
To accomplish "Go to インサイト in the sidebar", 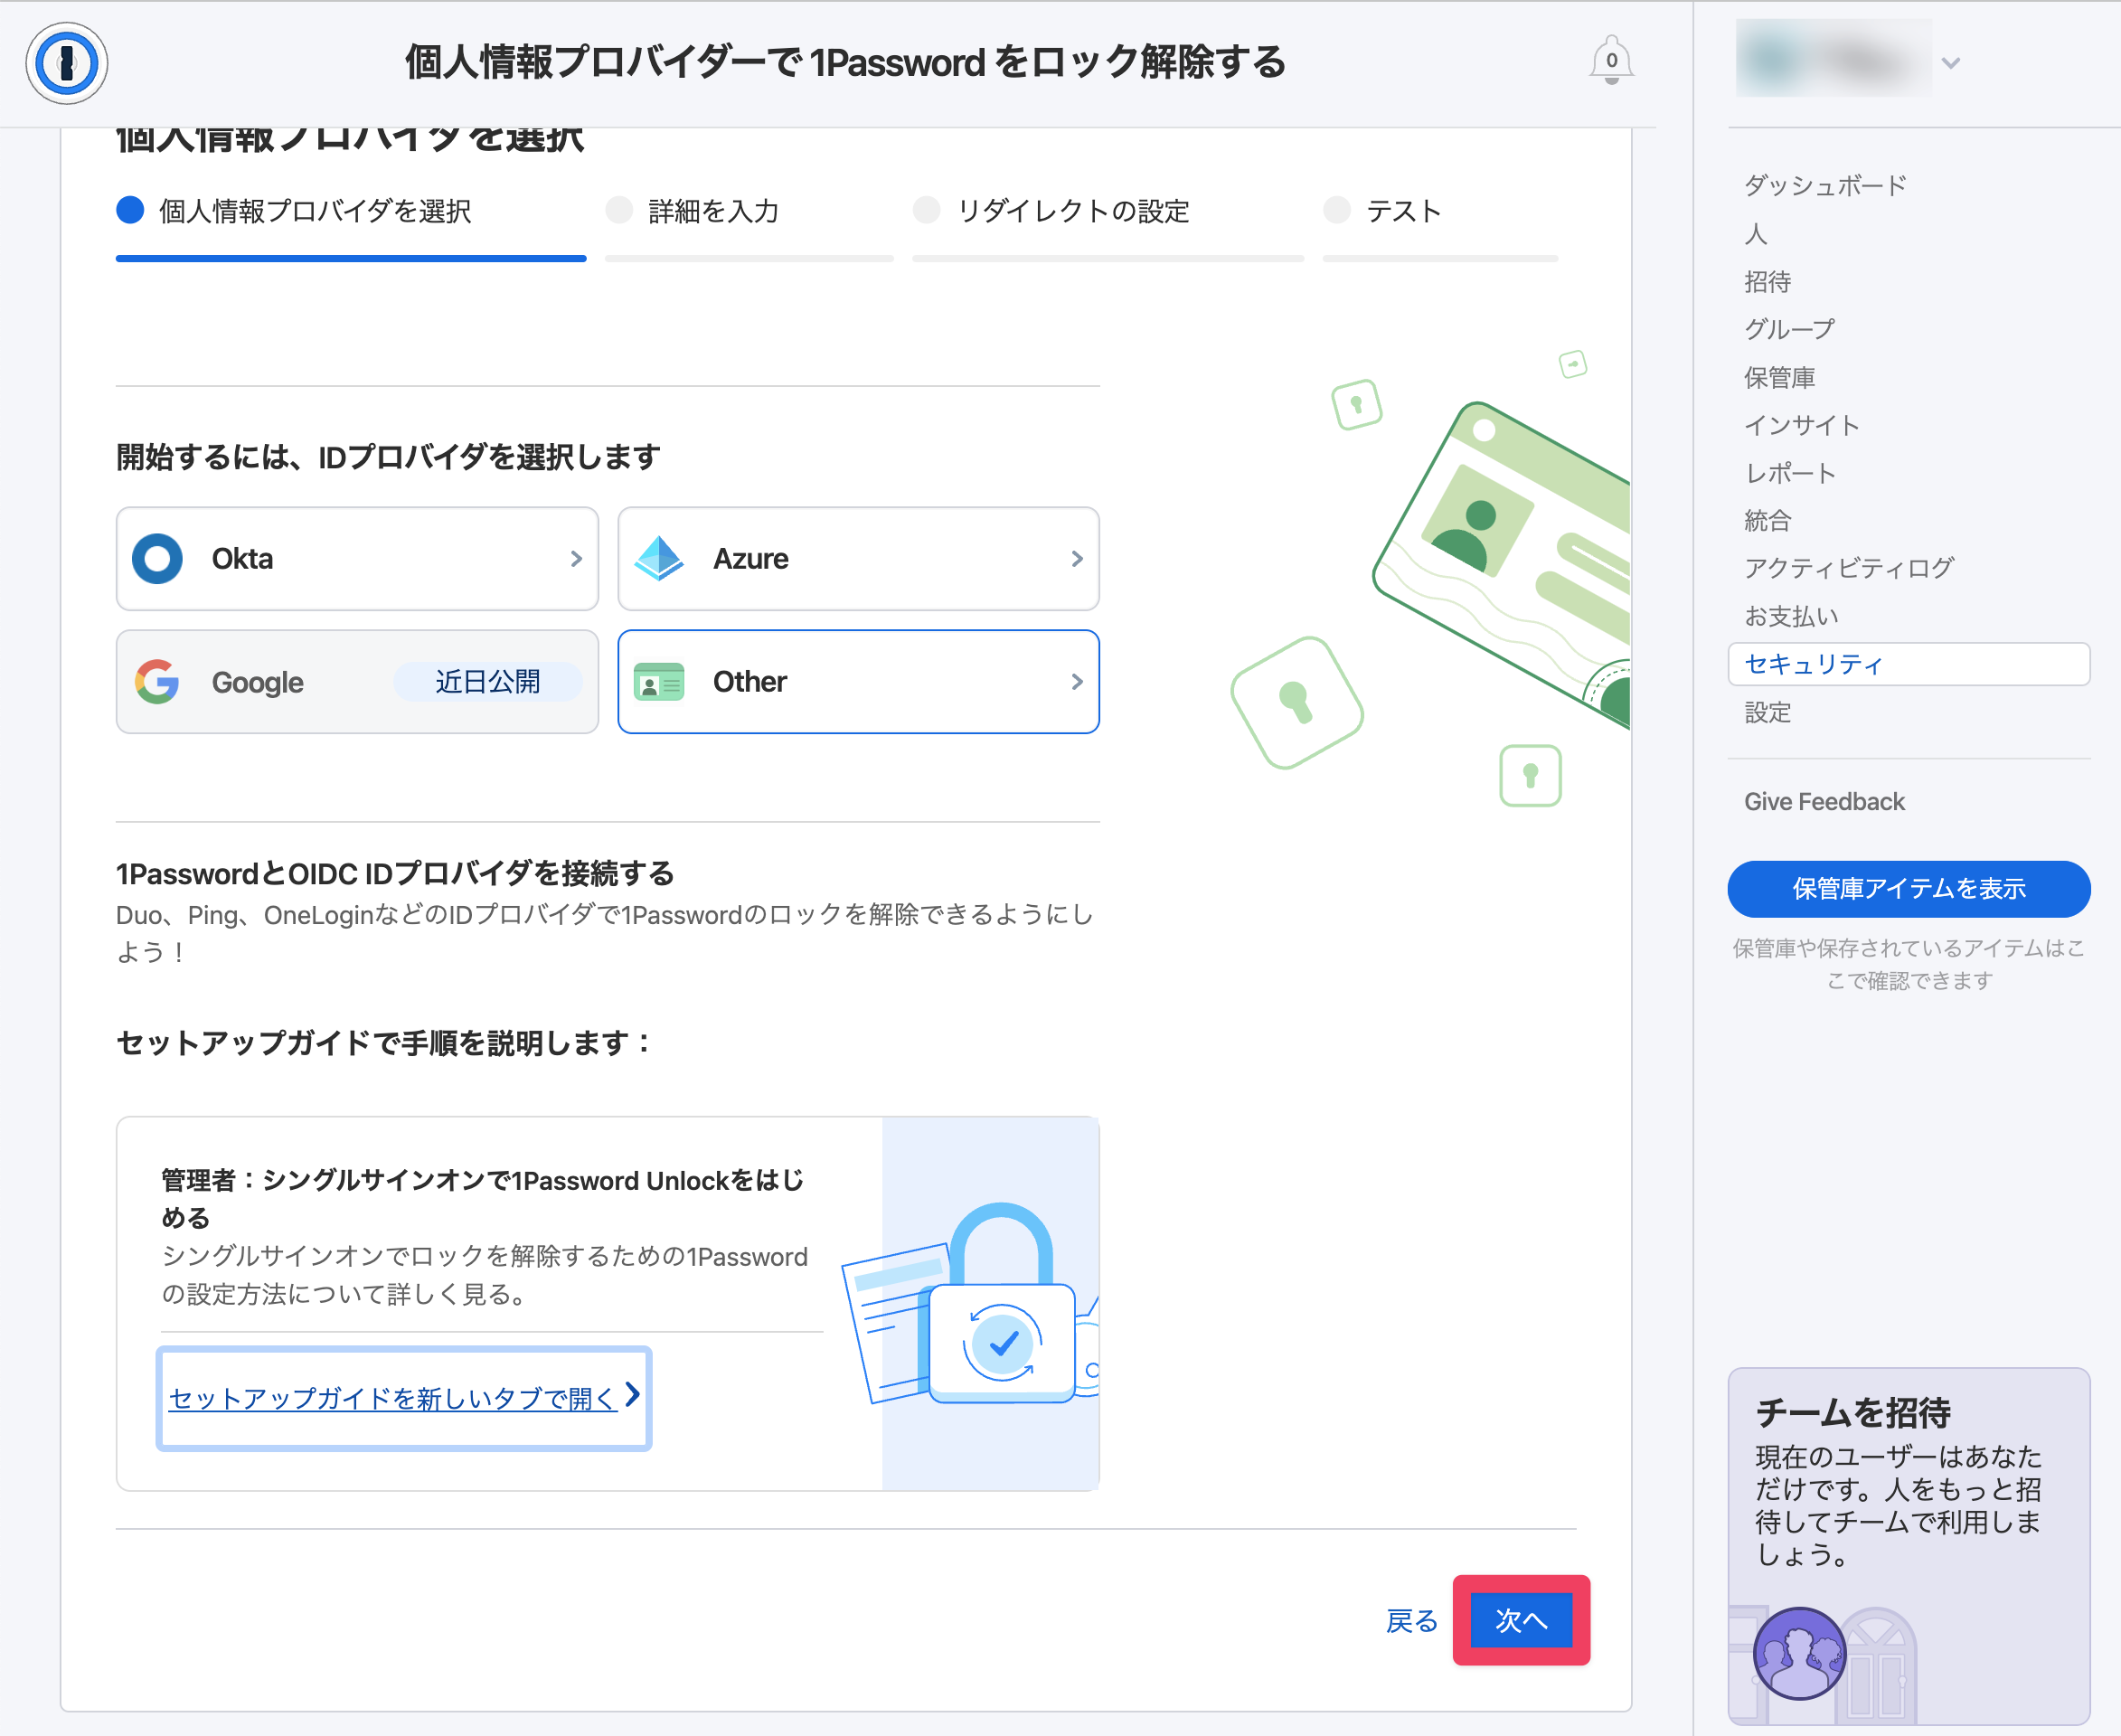I will [x=1801, y=426].
